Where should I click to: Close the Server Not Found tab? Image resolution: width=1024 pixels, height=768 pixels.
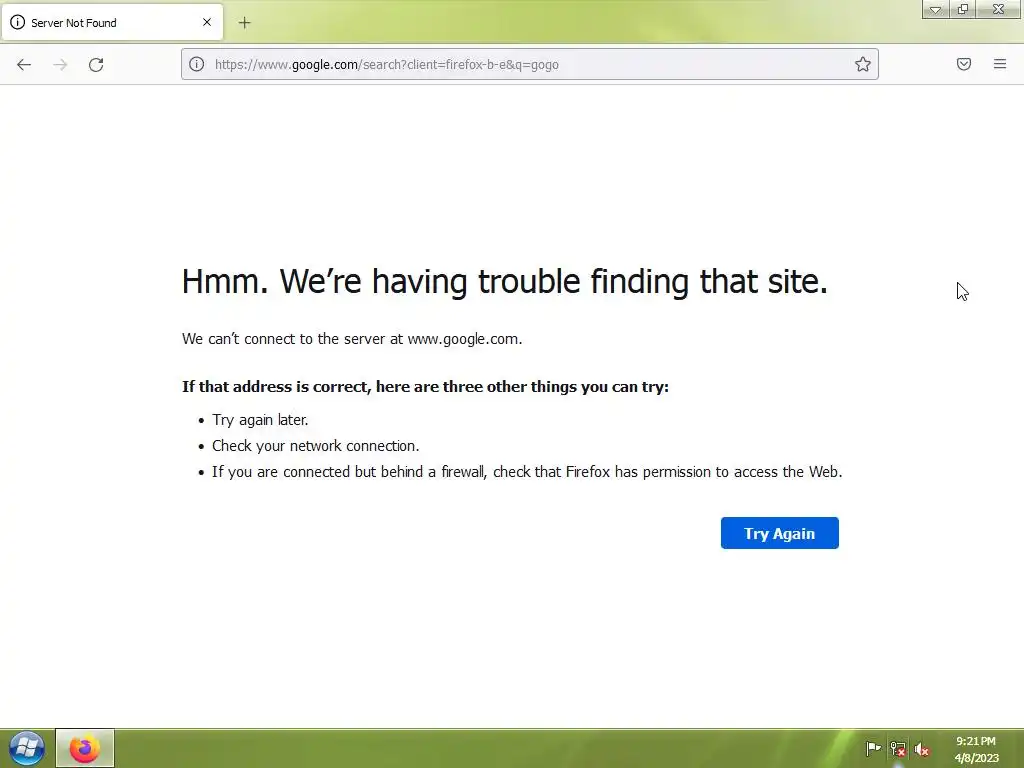[x=207, y=22]
